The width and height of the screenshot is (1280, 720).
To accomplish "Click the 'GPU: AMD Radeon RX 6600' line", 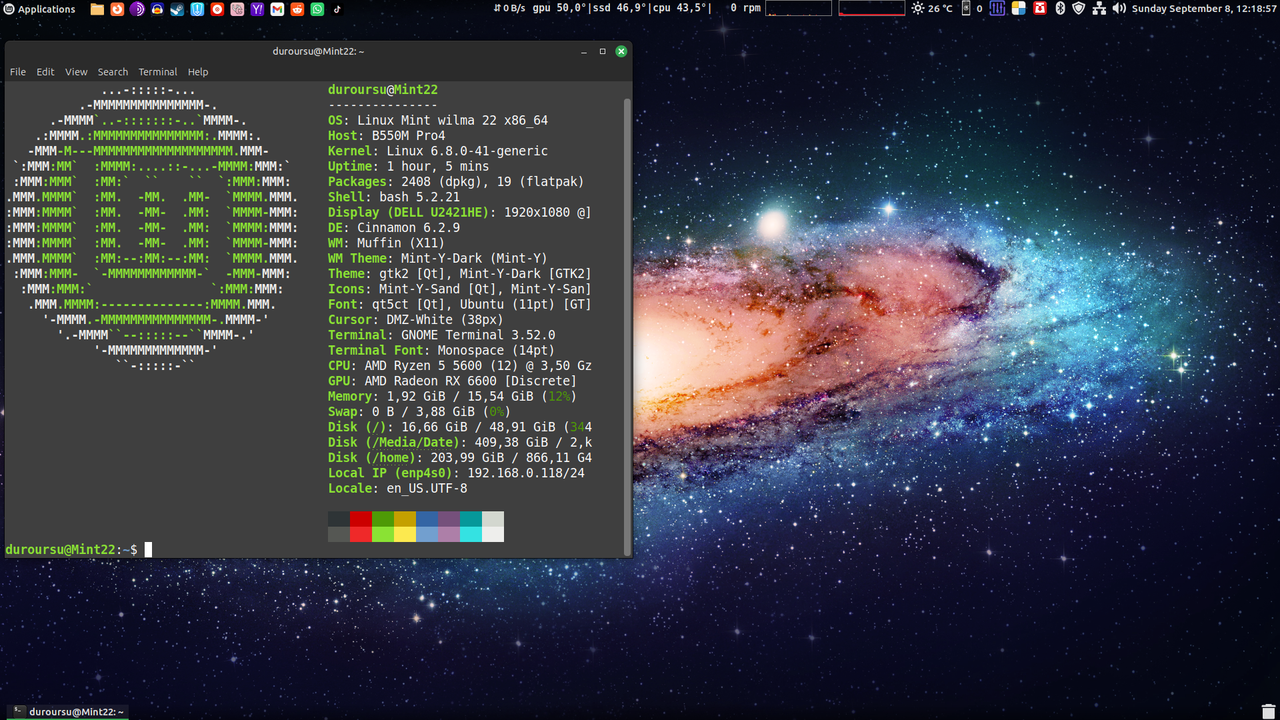I will [x=452, y=381].
